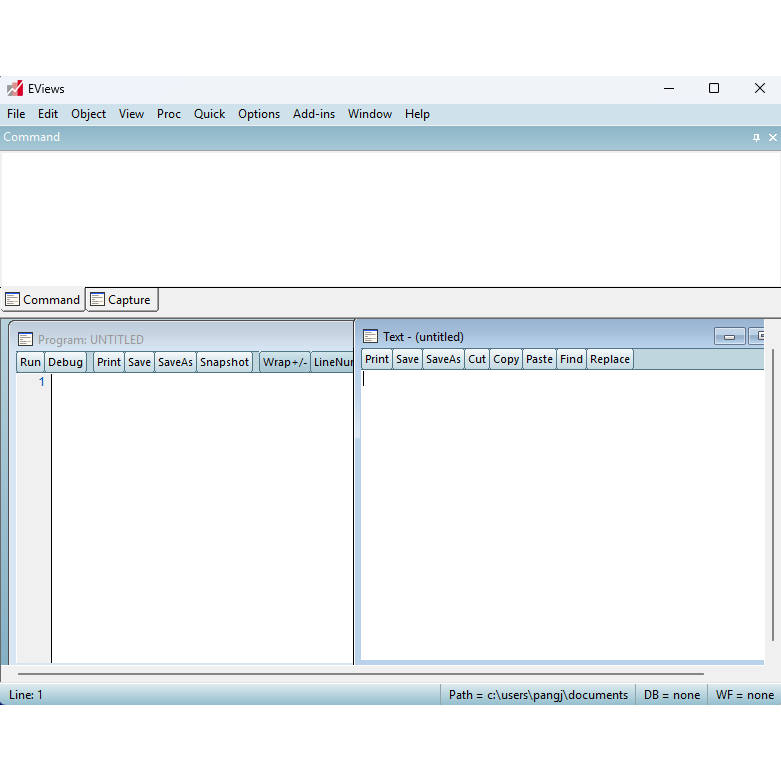Switch to the Capture tab
Screen dimensions: 781x781
tap(121, 300)
